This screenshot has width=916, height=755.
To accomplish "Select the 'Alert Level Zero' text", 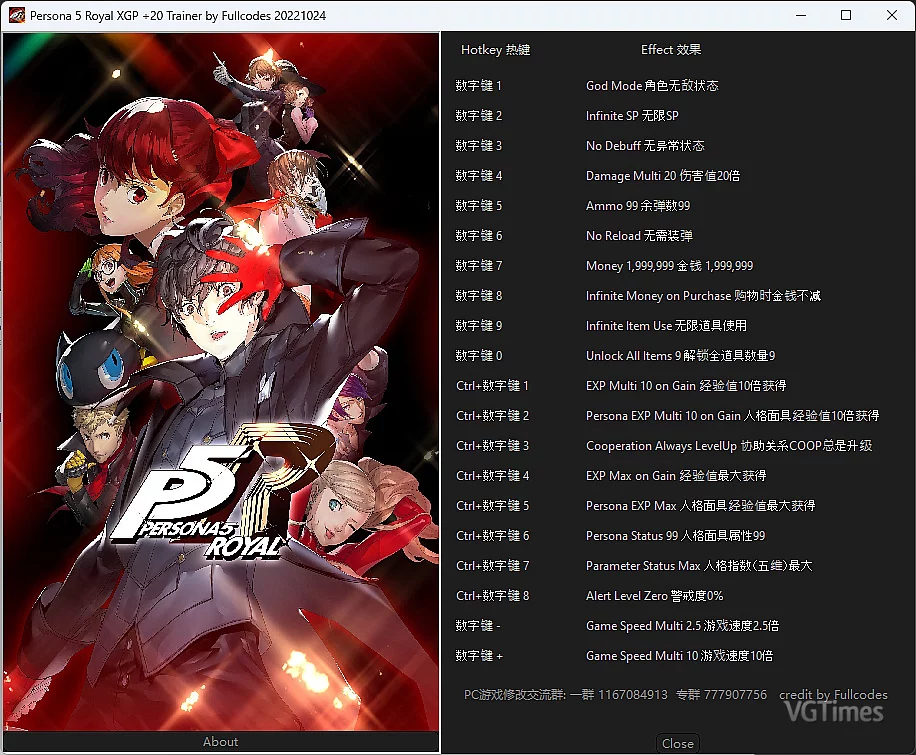I will coord(654,595).
